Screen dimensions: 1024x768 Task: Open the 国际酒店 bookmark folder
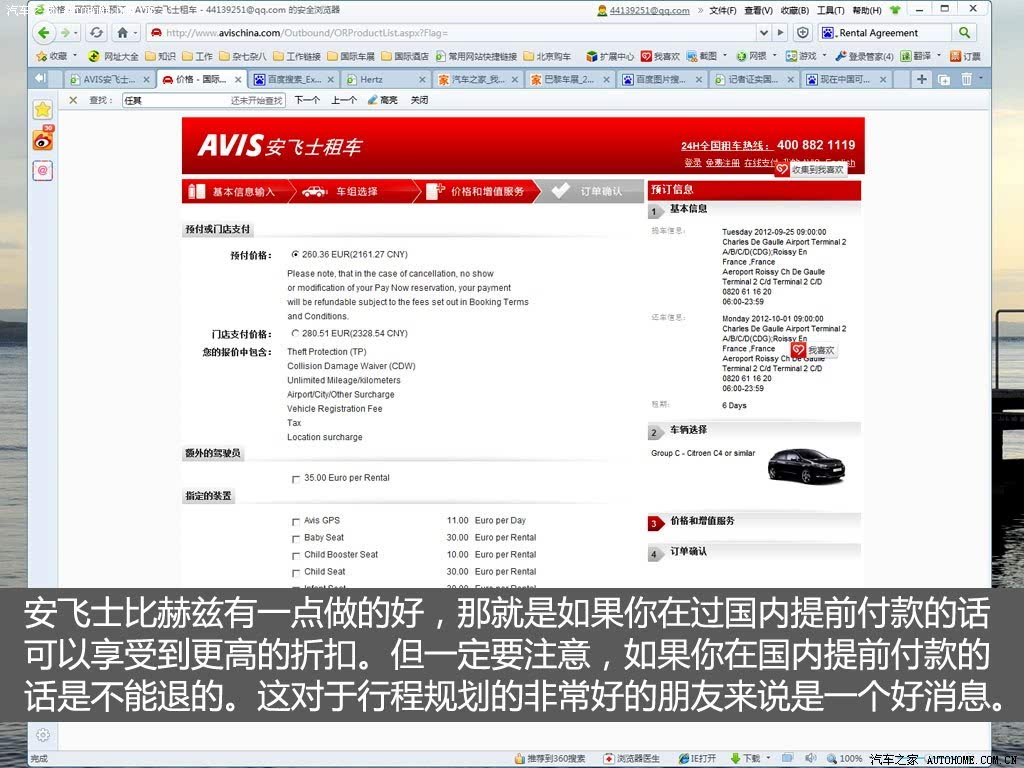[405, 56]
